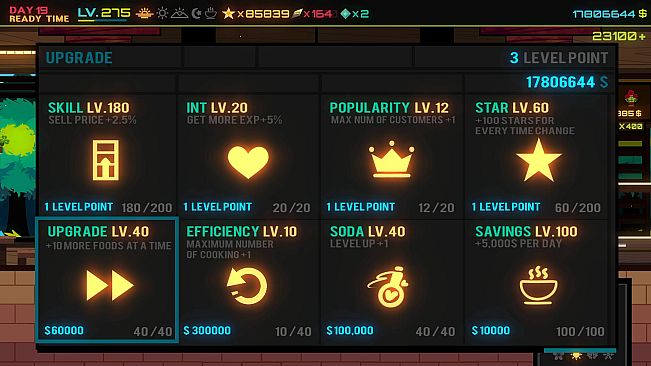Select the crescent moon night icon
This screenshot has width=651, height=366.
[196, 14]
